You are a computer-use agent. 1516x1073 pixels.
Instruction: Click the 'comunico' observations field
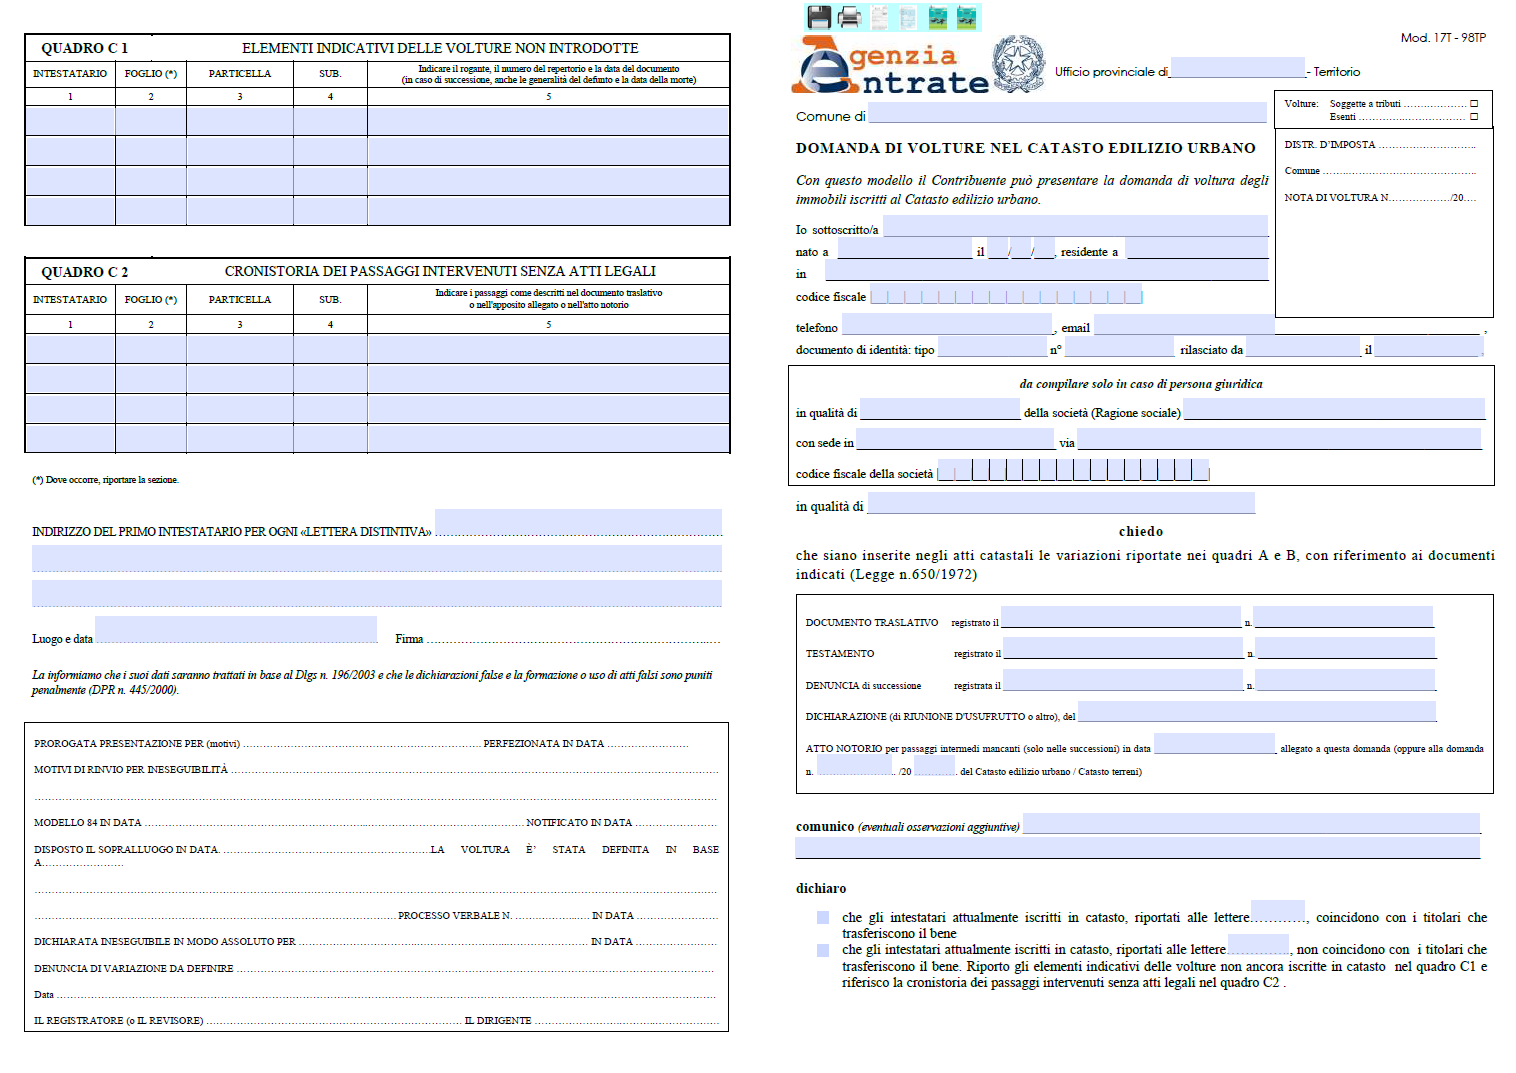(1250, 823)
